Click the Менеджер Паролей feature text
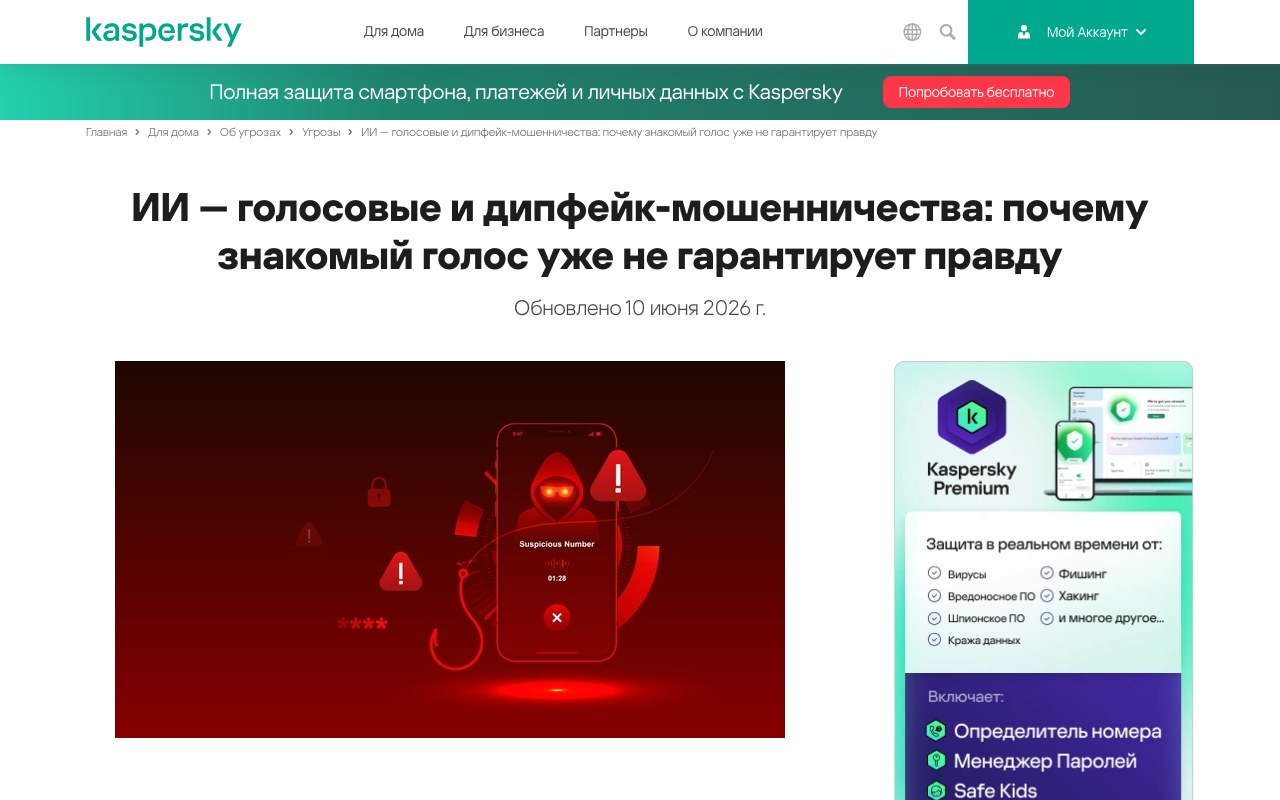Viewport: 1280px width, 800px height. point(1046,762)
